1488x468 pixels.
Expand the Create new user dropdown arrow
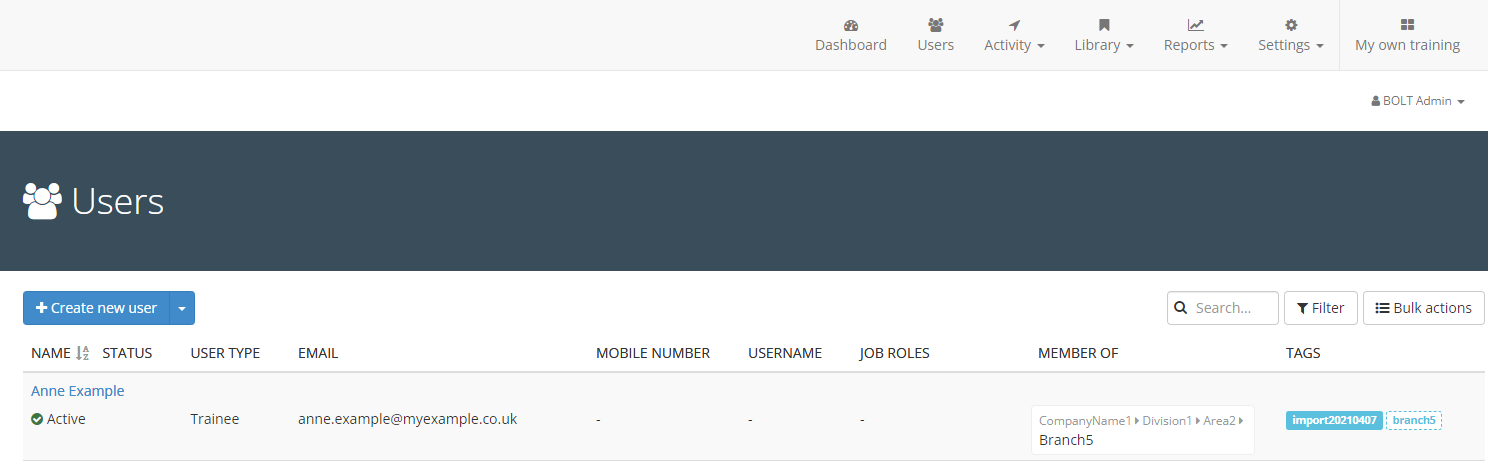(182, 309)
